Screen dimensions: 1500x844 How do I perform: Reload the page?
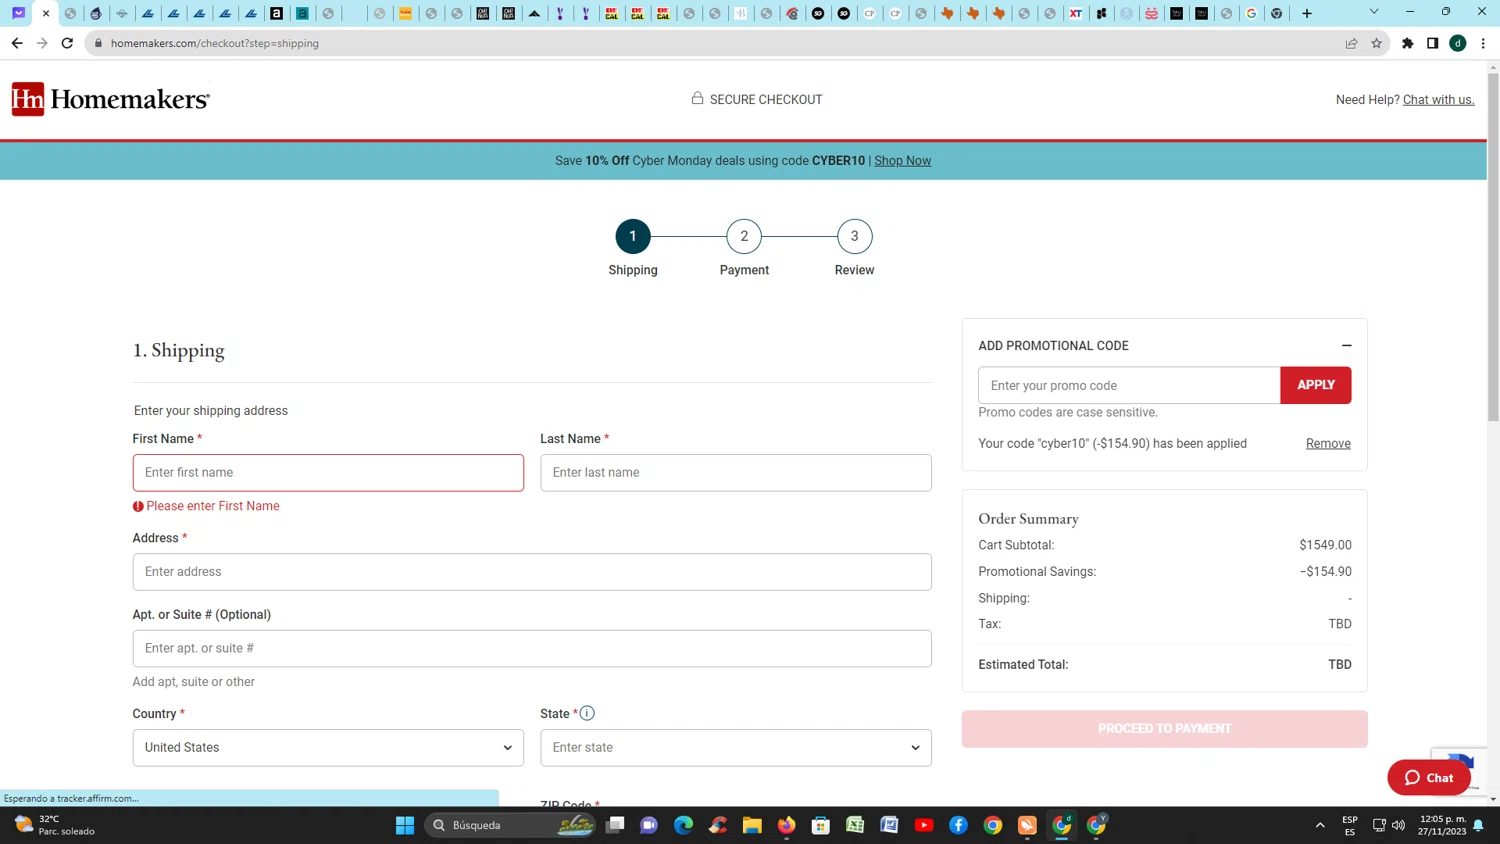tap(67, 43)
